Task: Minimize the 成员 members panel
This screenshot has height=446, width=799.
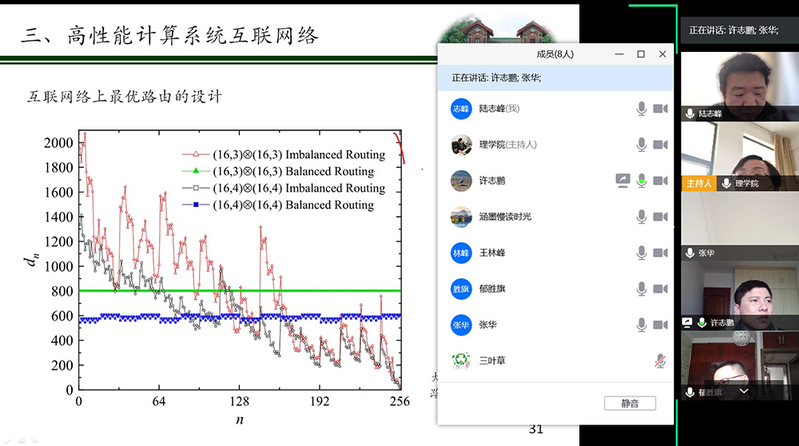Action: pos(617,54)
